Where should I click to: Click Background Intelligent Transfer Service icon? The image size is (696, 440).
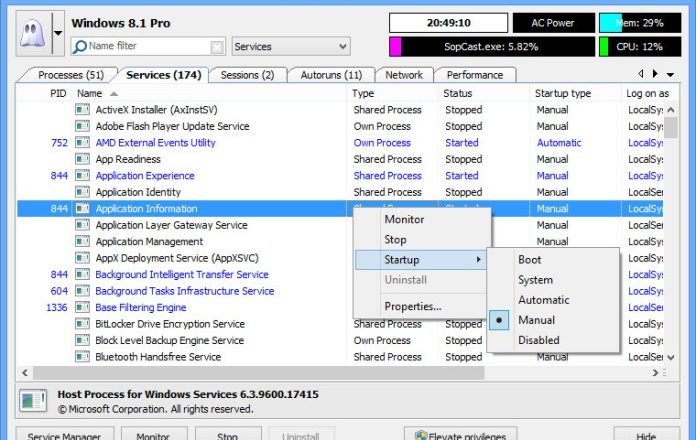click(82, 274)
